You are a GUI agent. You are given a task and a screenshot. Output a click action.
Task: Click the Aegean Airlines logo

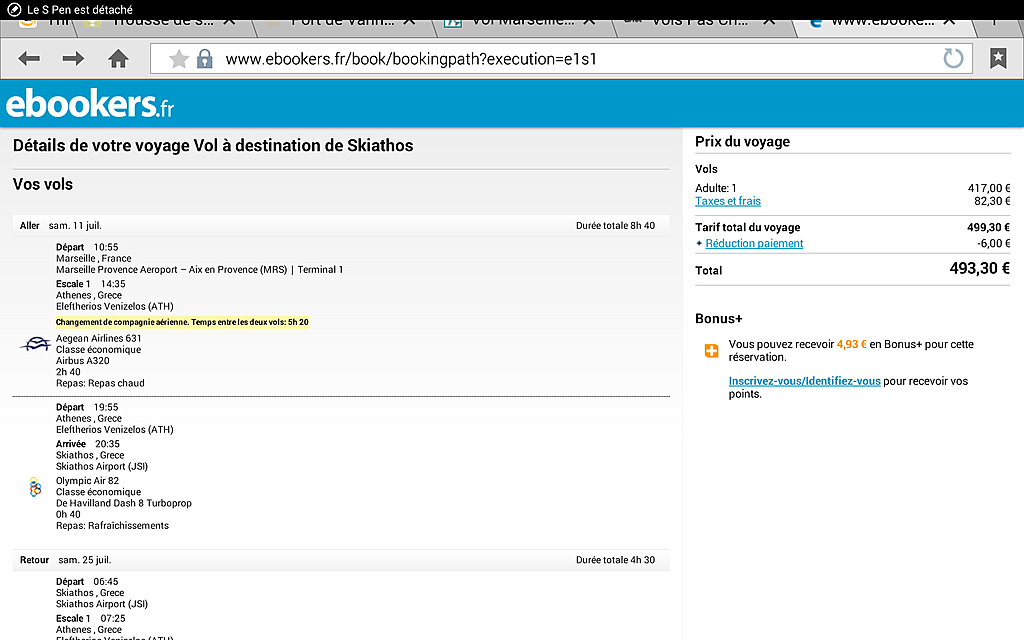tap(35, 344)
